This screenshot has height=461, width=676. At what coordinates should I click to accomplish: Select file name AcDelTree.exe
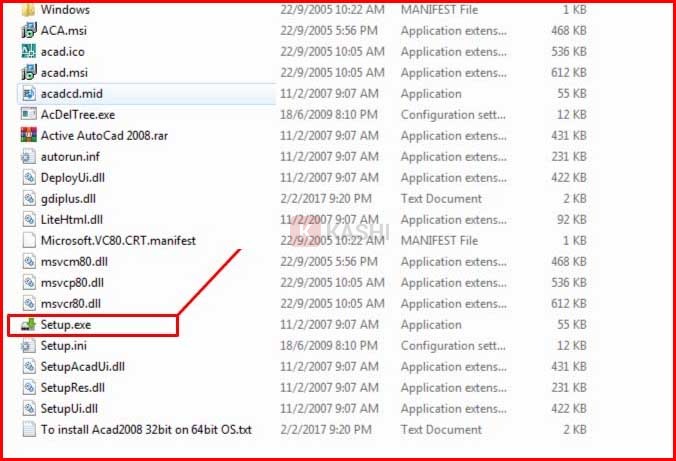[78, 115]
